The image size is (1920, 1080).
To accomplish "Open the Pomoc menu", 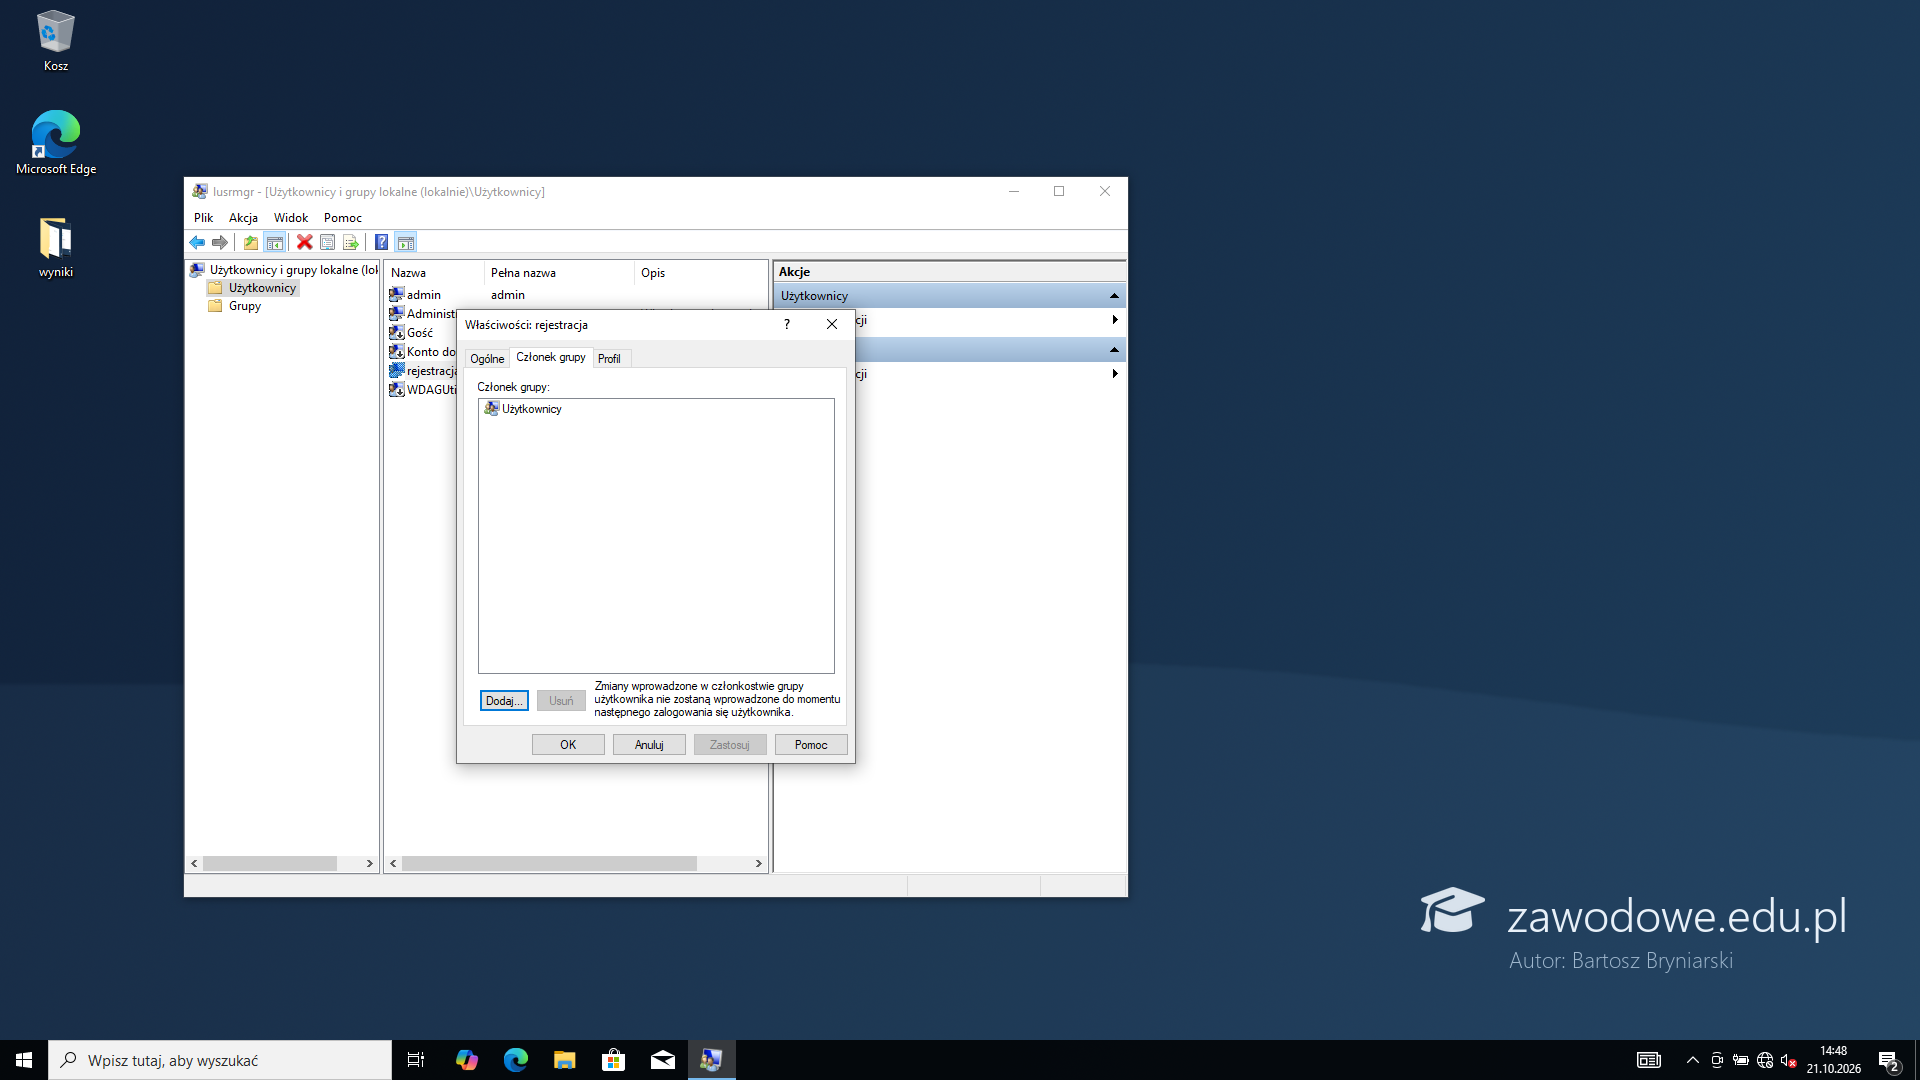I will tap(342, 217).
